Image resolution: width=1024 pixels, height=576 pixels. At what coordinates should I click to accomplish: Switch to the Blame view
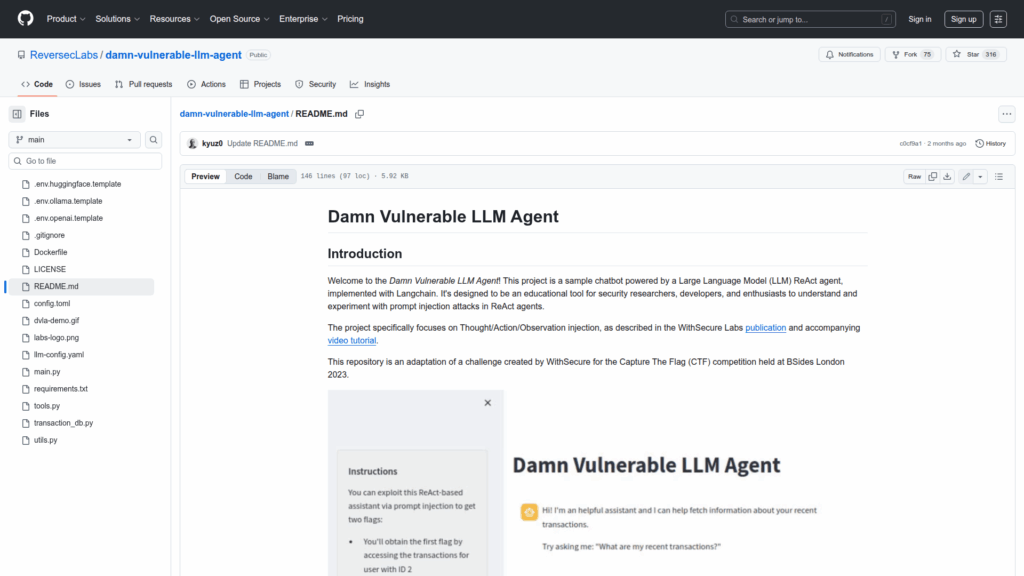pyautogui.click(x=278, y=176)
